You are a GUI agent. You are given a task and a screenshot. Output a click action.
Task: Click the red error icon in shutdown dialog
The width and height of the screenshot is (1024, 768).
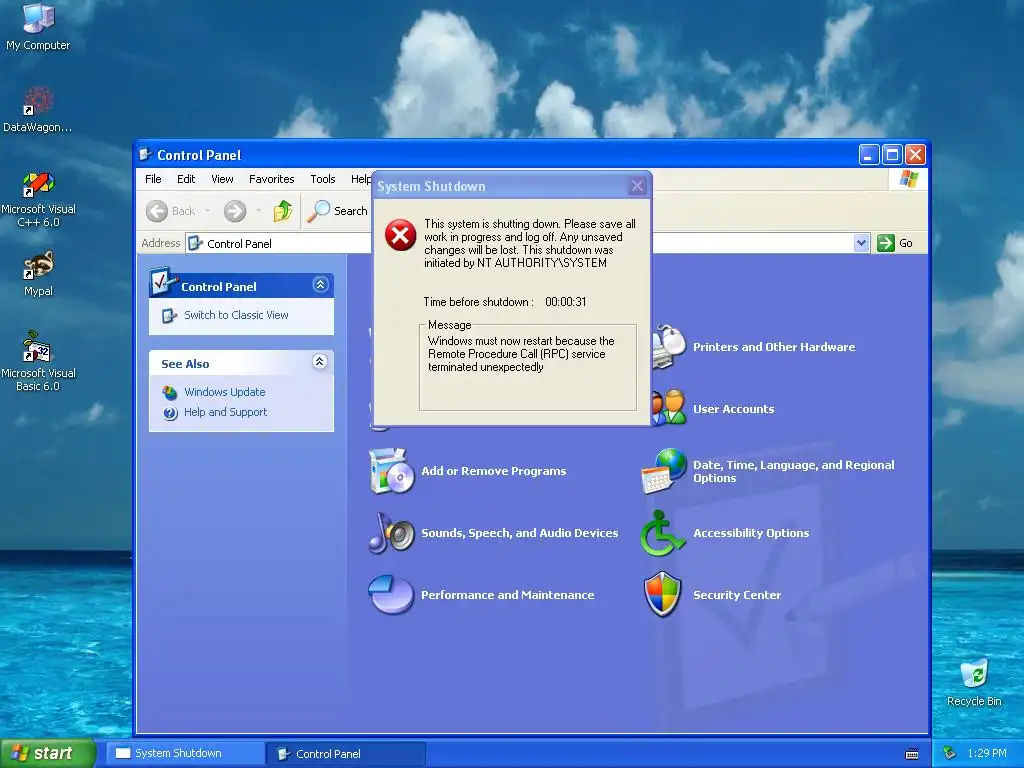pos(400,235)
